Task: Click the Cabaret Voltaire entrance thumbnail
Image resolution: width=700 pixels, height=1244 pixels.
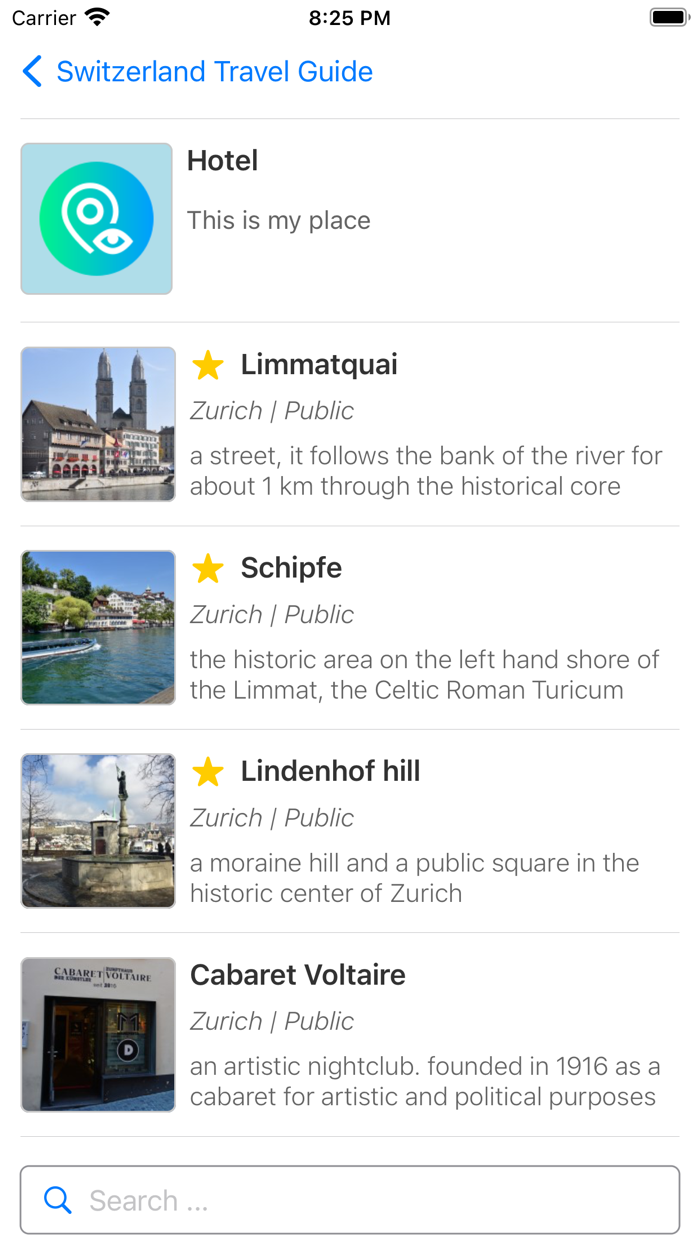Action: 97,1034
